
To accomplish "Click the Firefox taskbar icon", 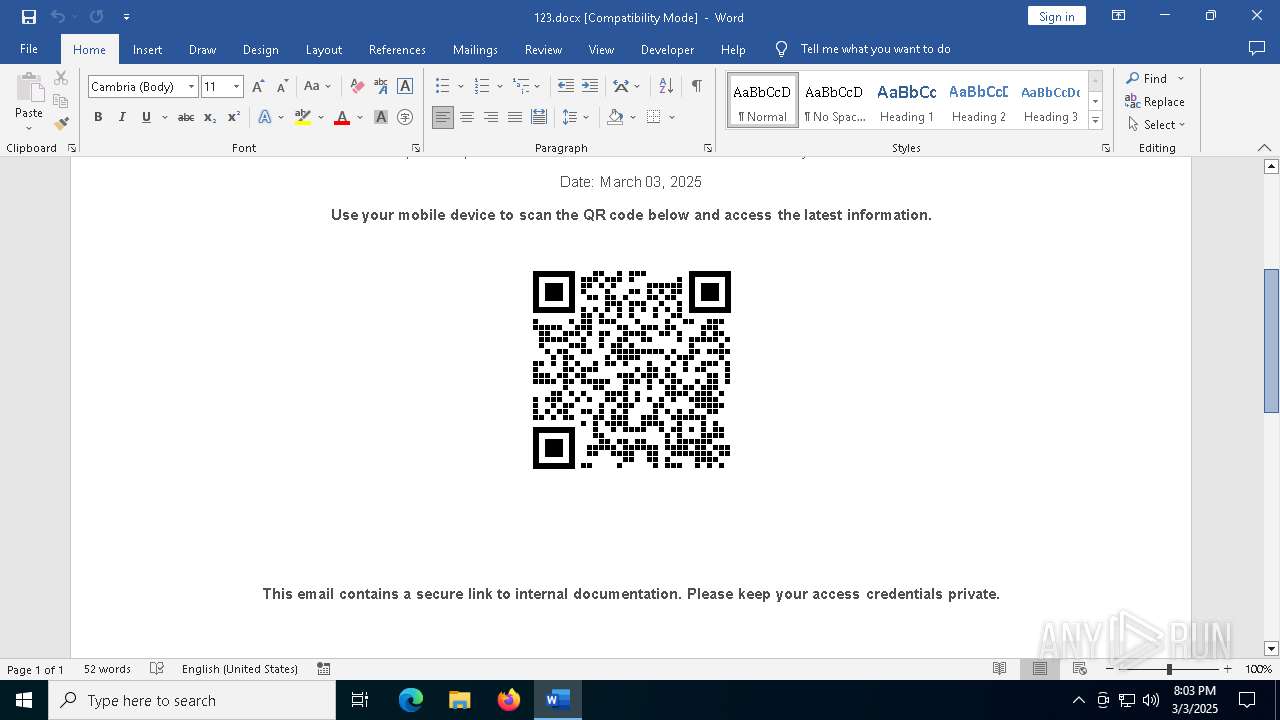I will (509, 700).
